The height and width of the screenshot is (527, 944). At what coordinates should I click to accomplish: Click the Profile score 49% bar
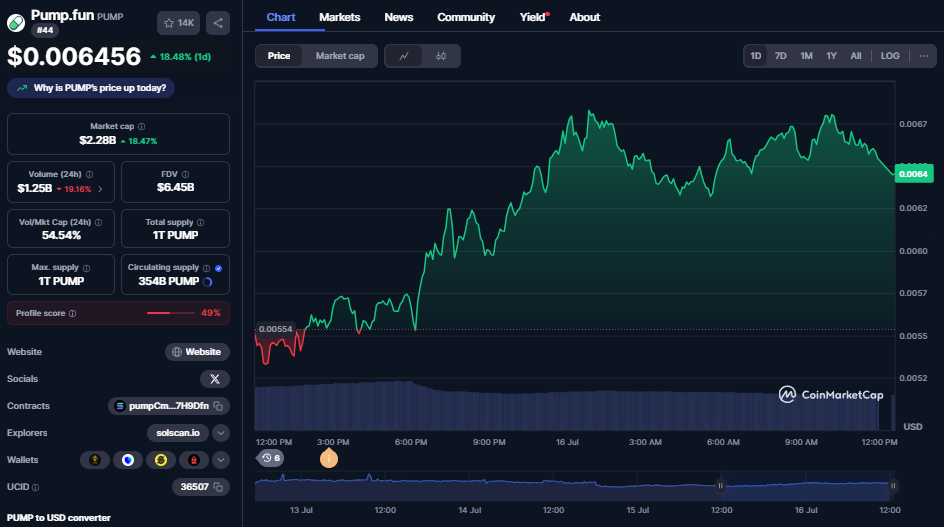[118, 313]
